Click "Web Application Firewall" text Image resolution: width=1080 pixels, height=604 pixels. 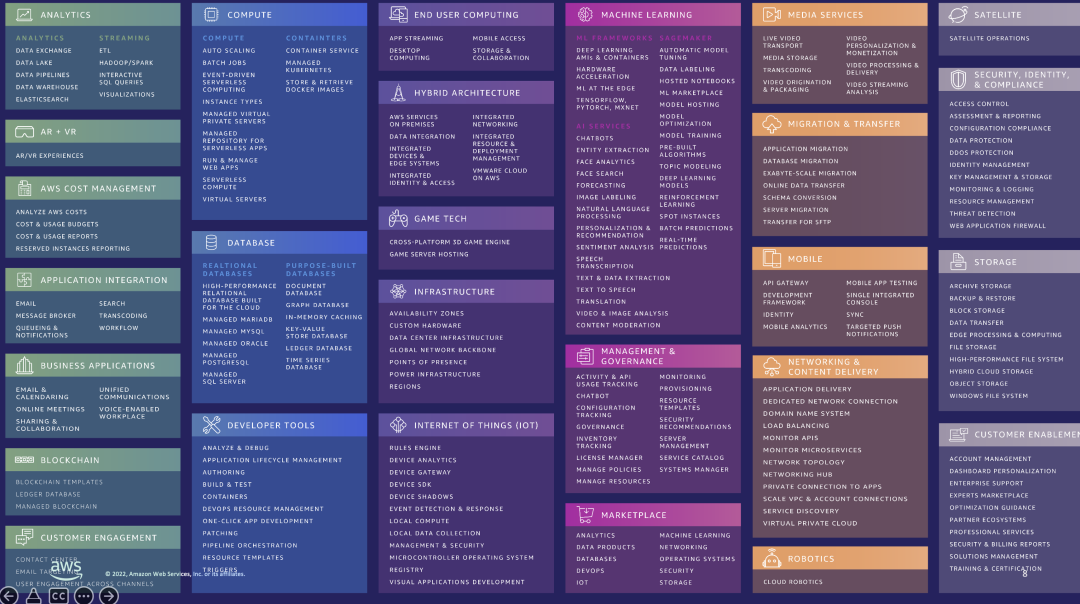997,226
